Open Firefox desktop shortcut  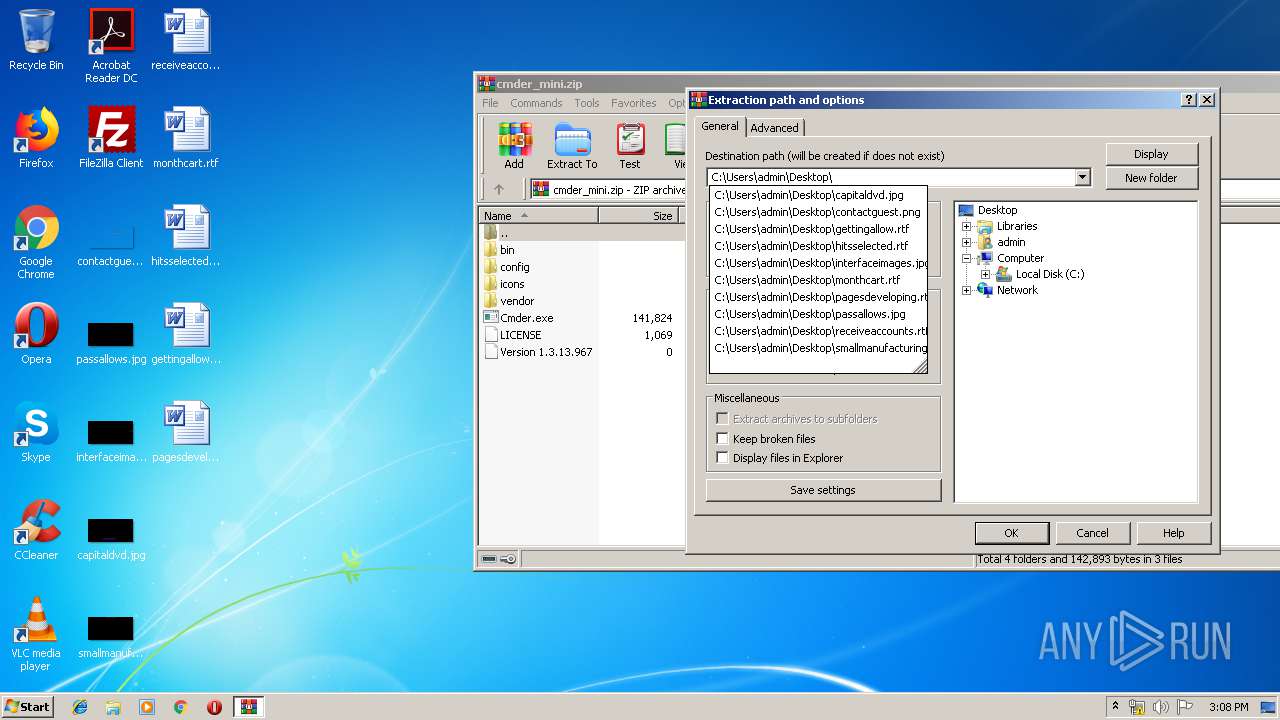point(36,138)
